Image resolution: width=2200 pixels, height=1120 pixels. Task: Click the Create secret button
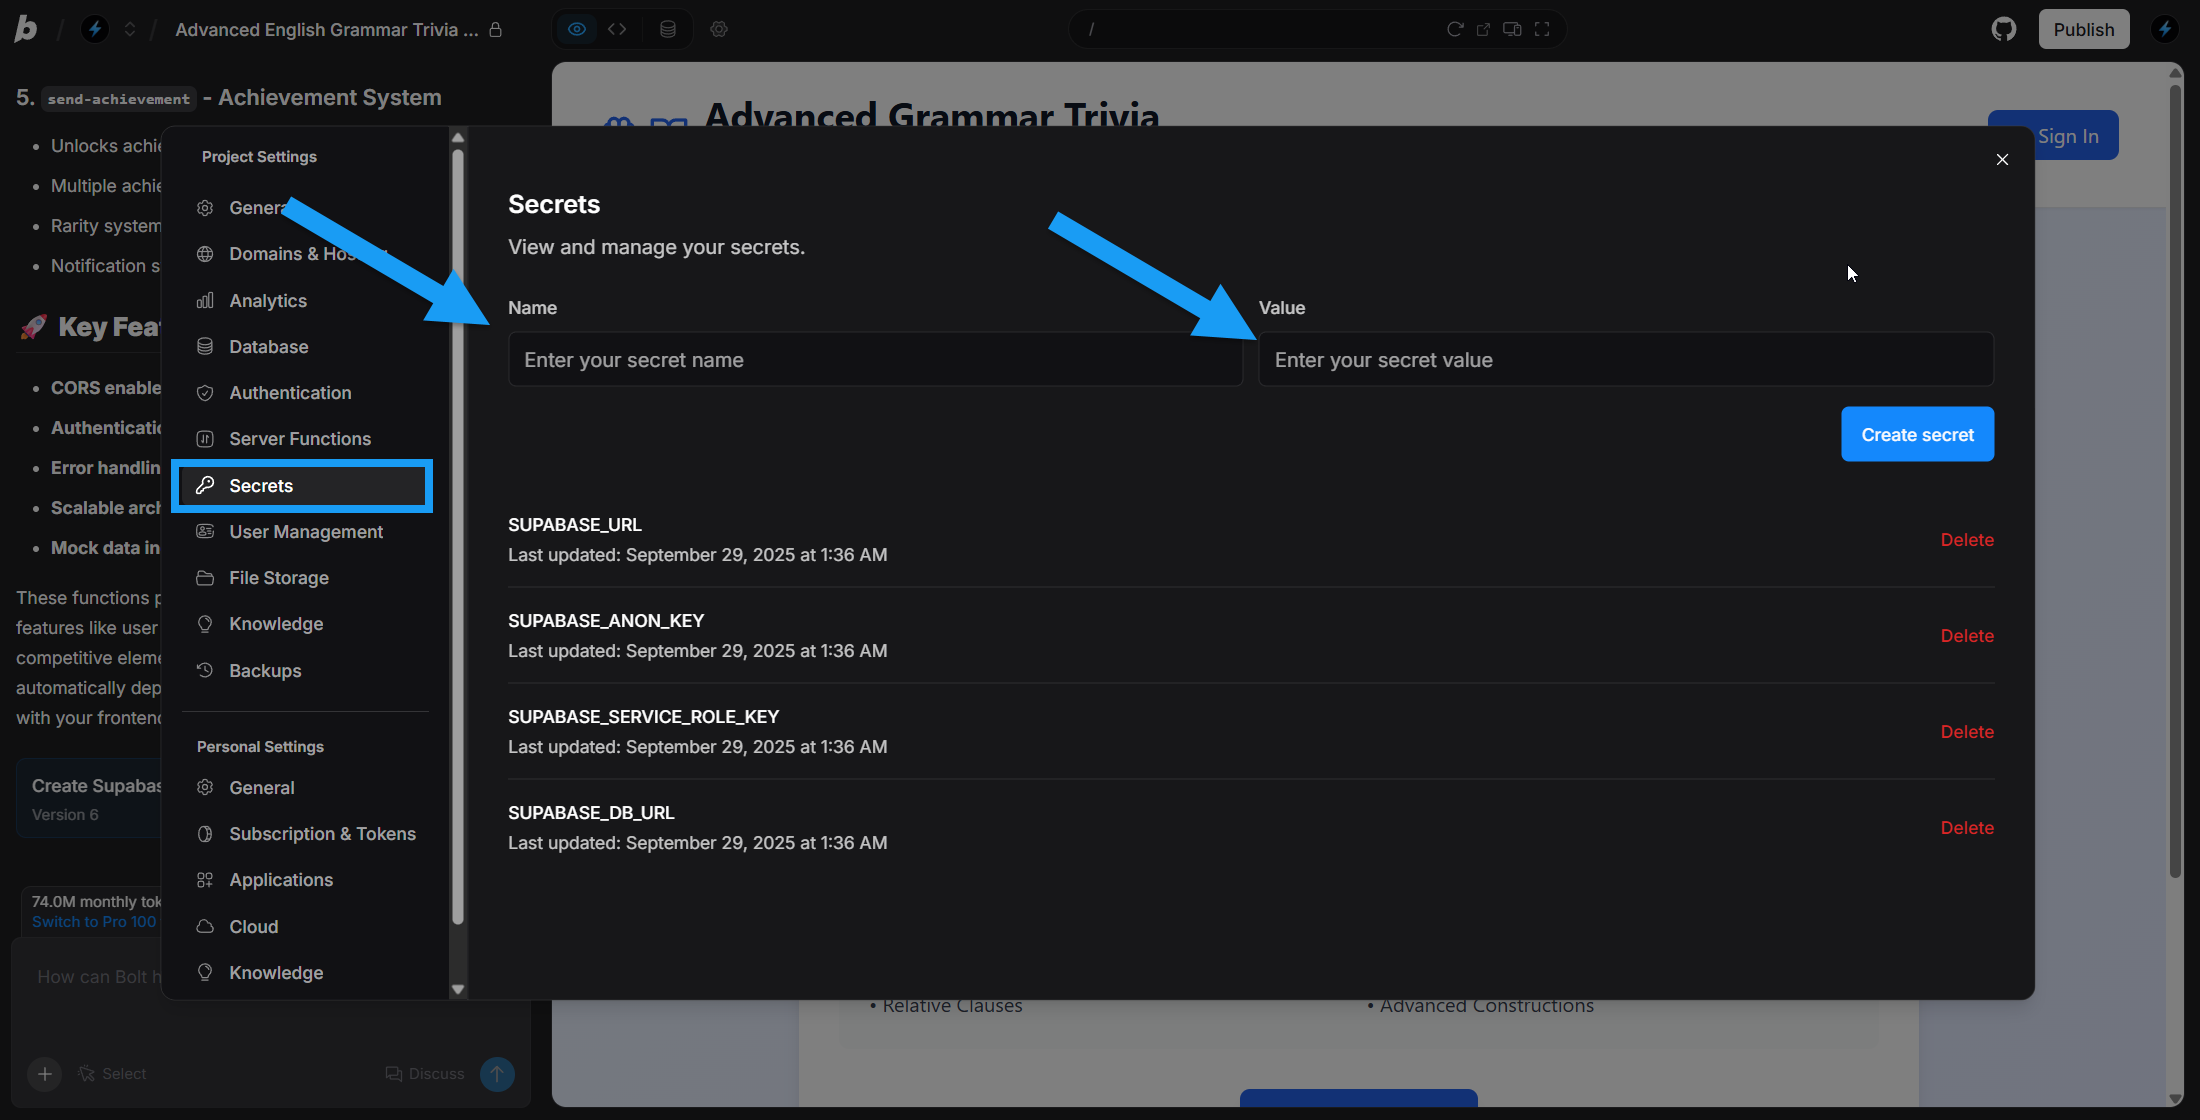pyautogui.click(x=1917, y=434)
